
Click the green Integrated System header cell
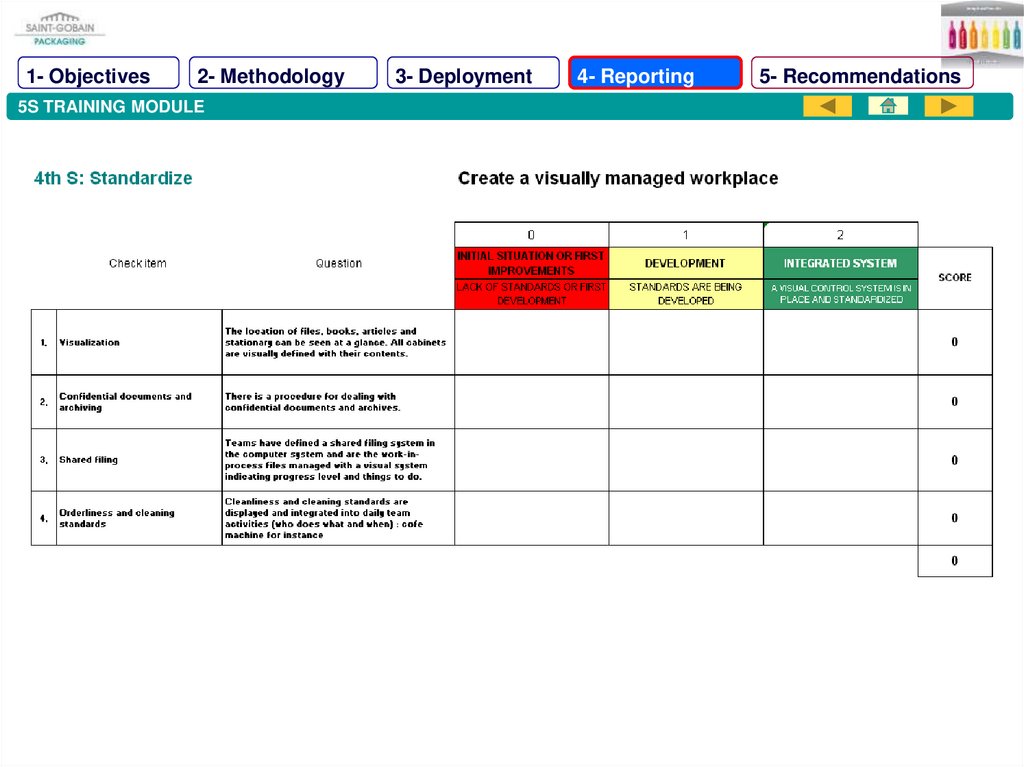840,264
